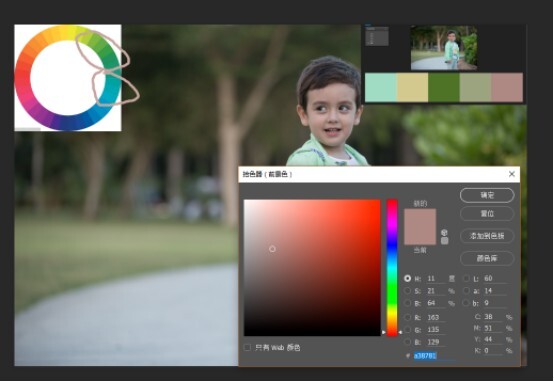Click the 确定 button to confirm

coord(487,195)
